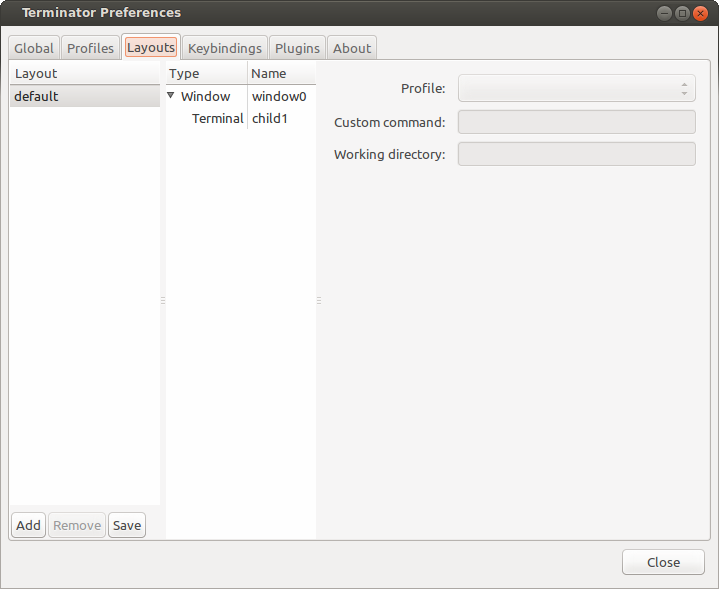Click the child1 name cell
The width and height of the screenshot is (719, 589).
point(270,118)
